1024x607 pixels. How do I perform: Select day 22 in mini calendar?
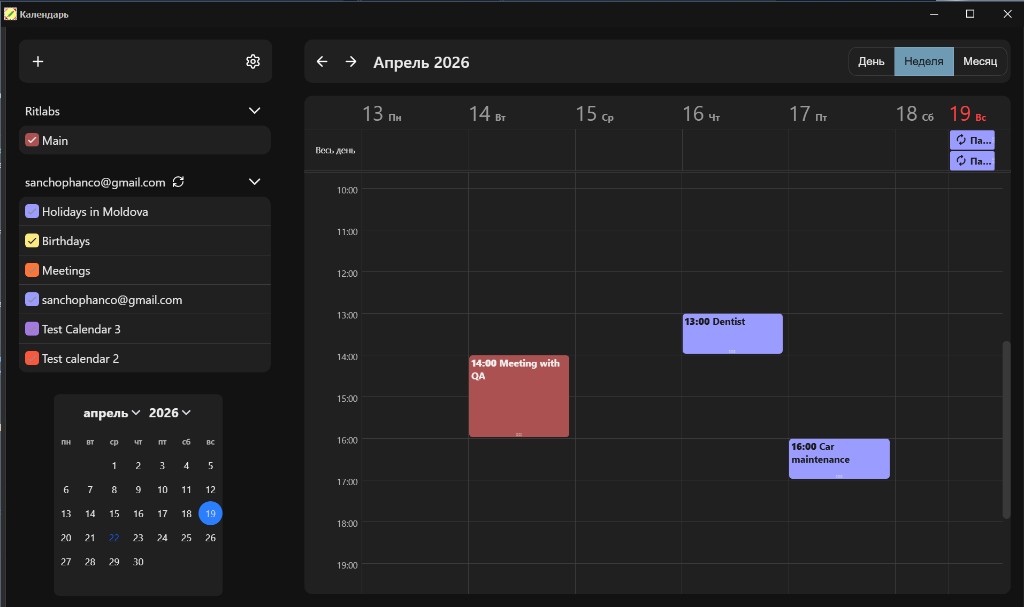(114, 538)
